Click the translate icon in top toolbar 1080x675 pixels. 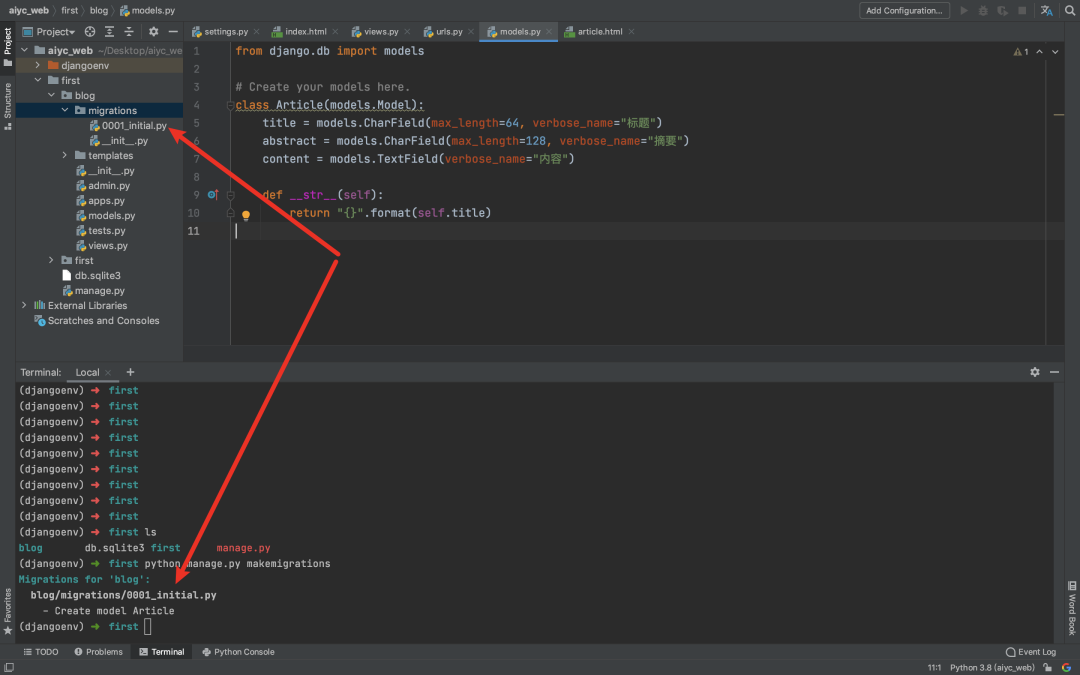tap(1046, 10)
